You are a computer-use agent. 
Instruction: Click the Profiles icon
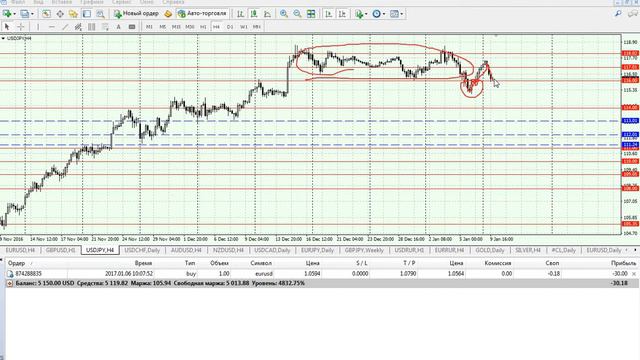click(x=25, y=14)
